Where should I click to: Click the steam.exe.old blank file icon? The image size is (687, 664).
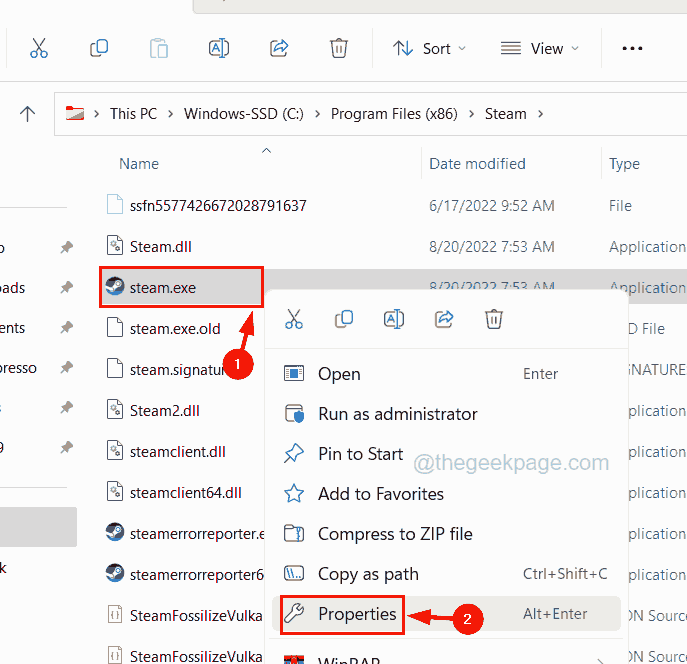click(x=115, y=327)
